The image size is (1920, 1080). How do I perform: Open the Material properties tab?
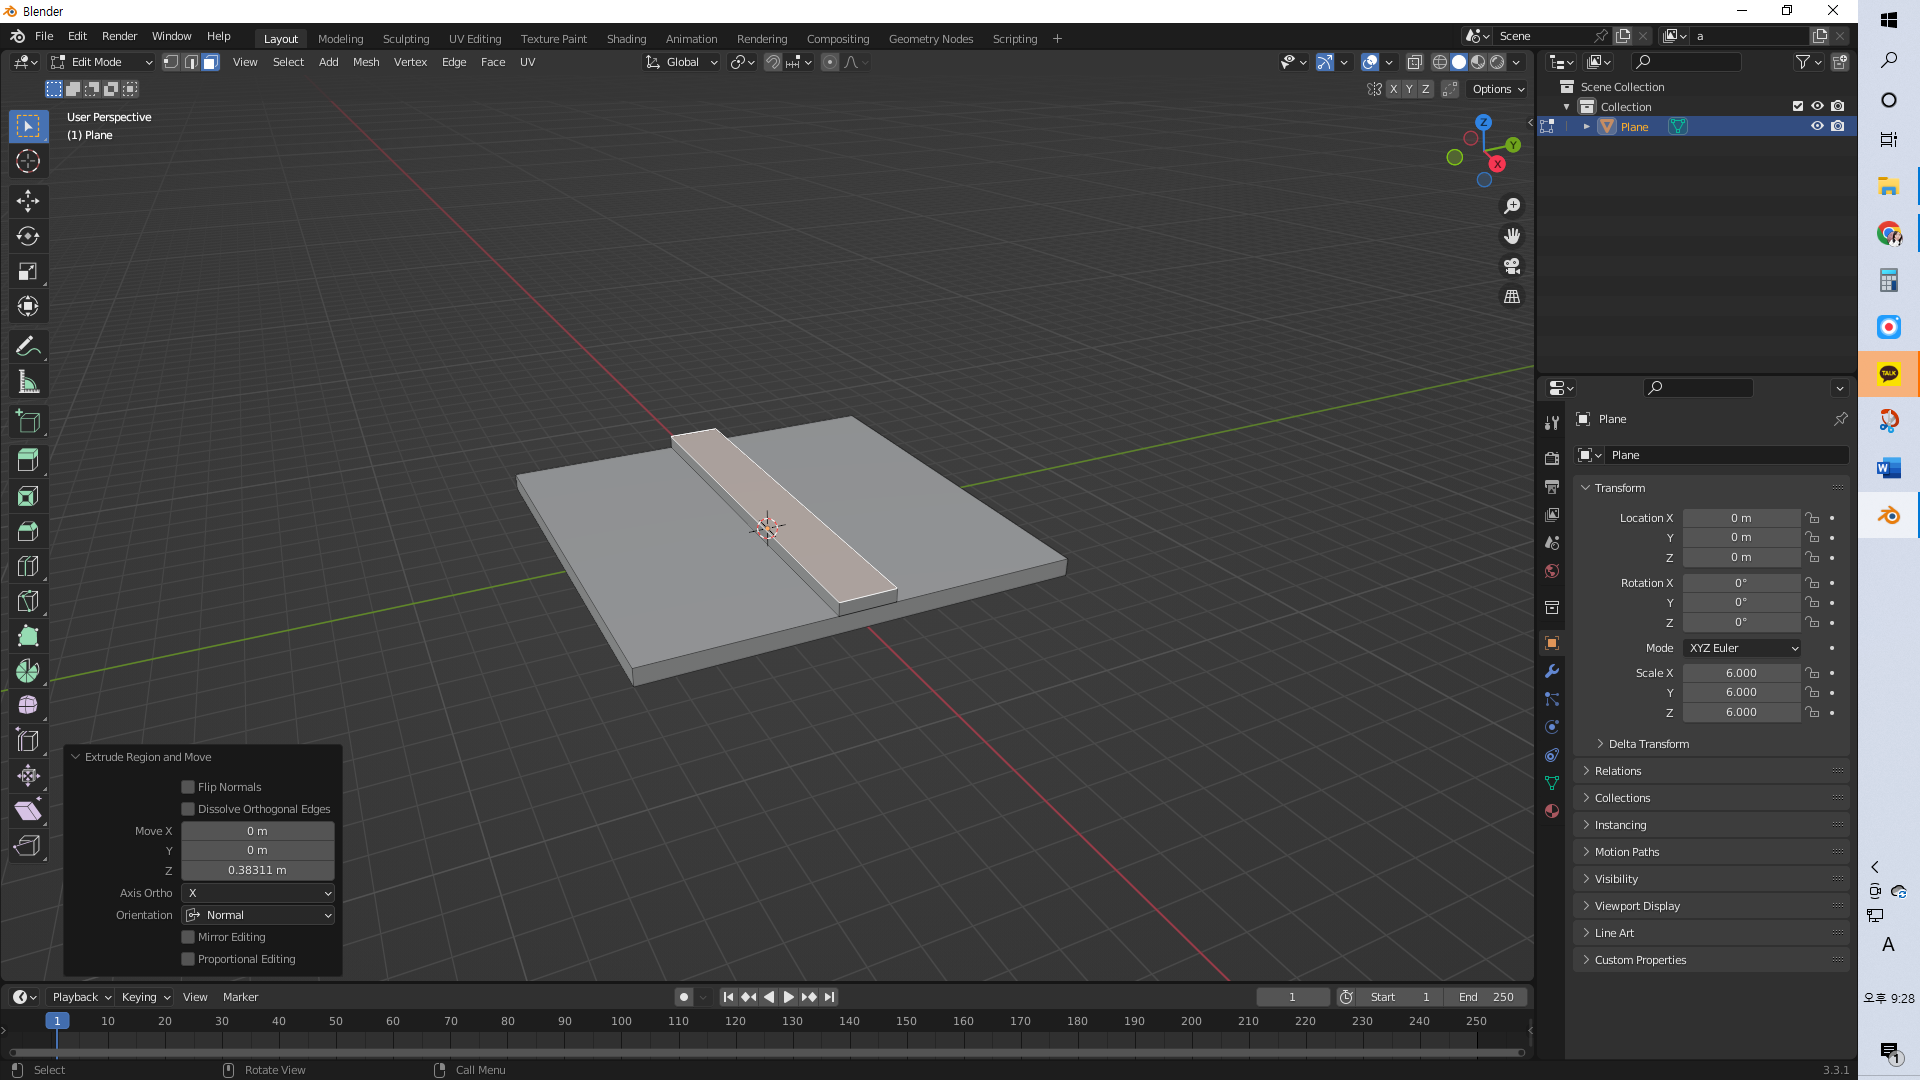click(x=1552, y=811)
